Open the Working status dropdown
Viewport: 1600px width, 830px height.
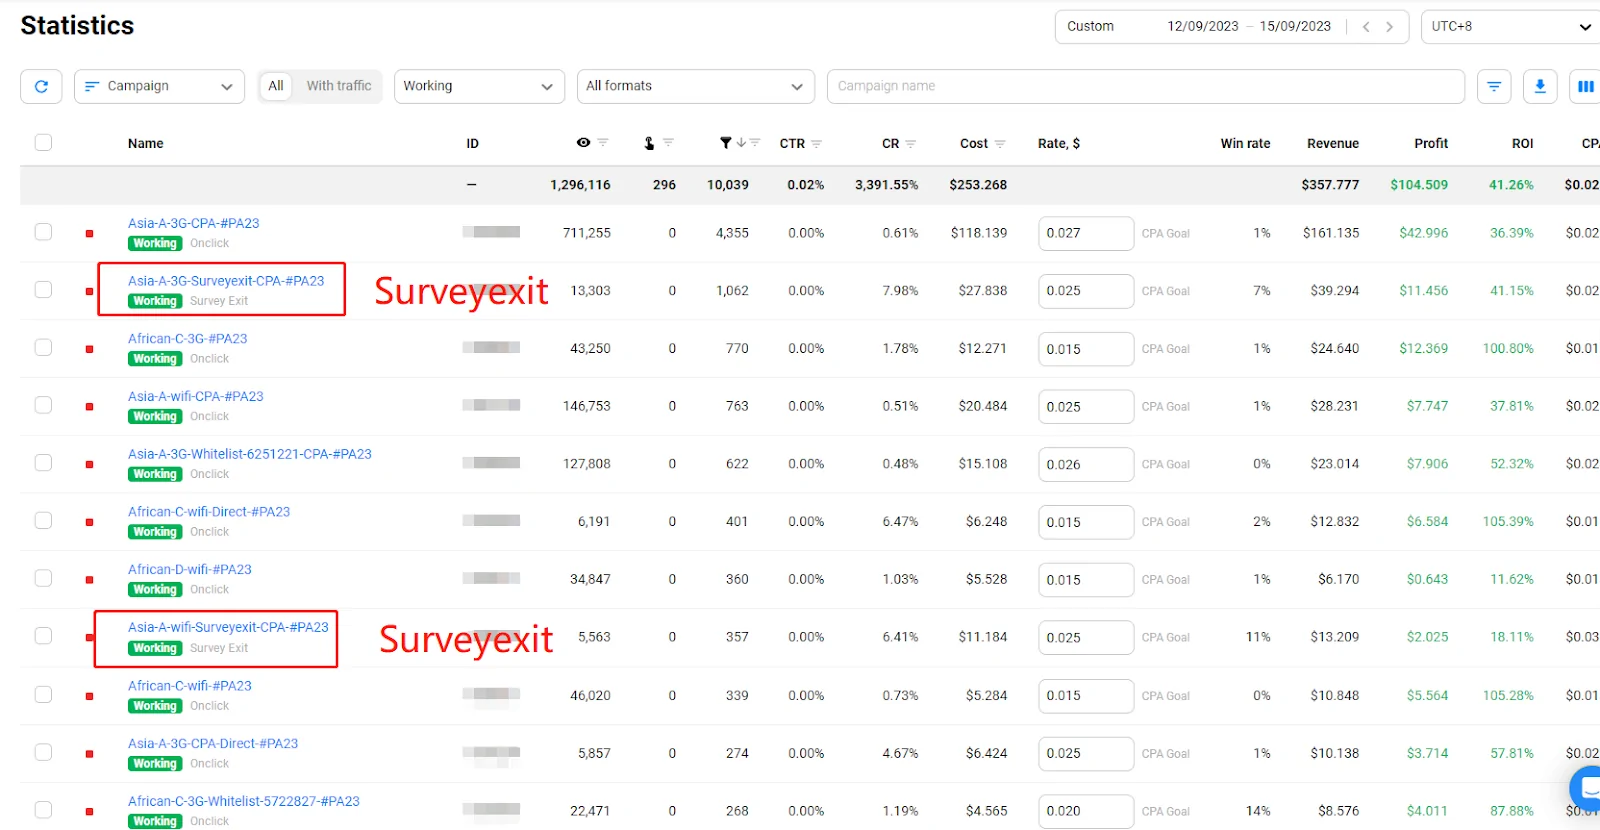(x=478, y=86)
